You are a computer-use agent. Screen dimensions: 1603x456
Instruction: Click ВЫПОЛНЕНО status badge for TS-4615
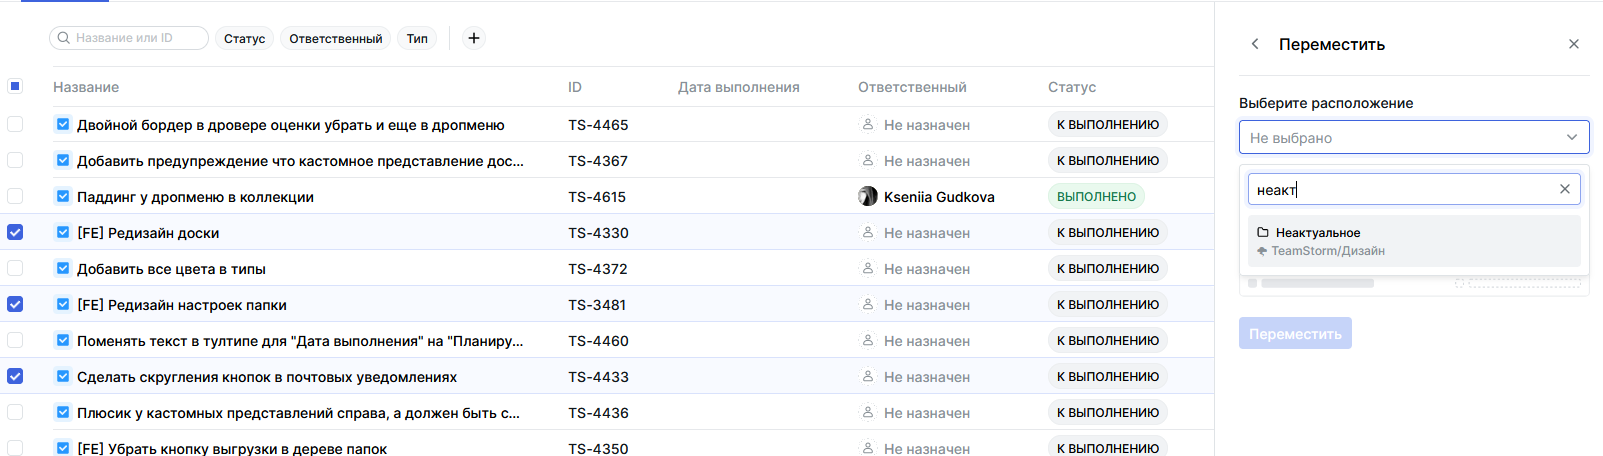pyautogui.click(x=1096, y=197)
